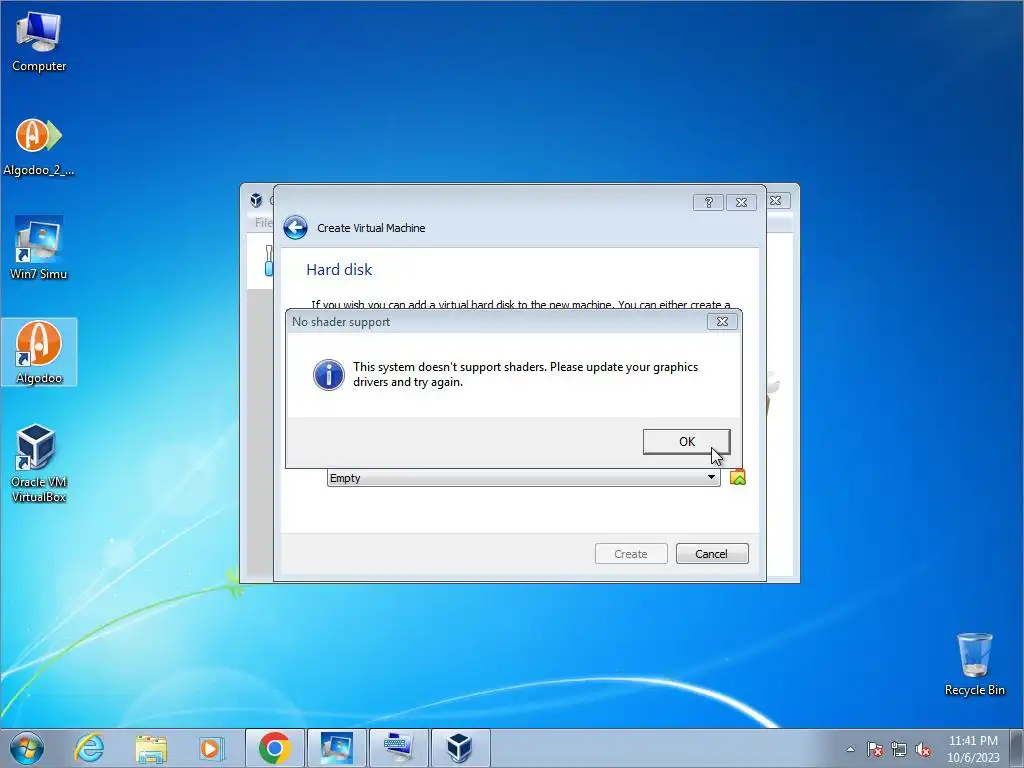Click the Show desktop strip at taskbar end
1024x768 pixels.
click(1017, 748)
